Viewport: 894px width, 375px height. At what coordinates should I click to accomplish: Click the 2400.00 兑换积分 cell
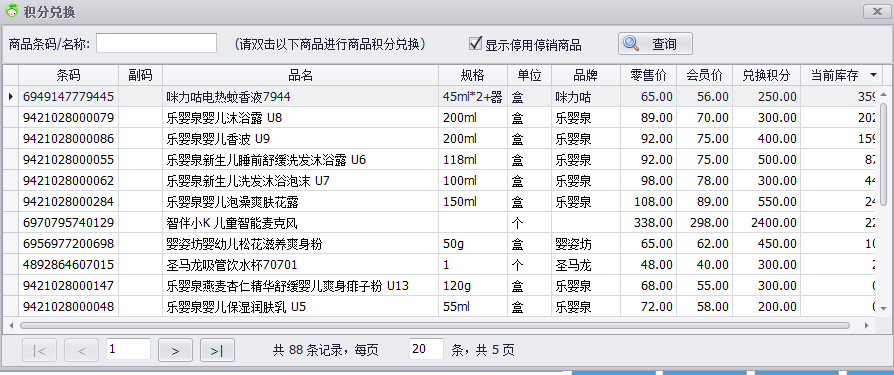click(766, 223)
